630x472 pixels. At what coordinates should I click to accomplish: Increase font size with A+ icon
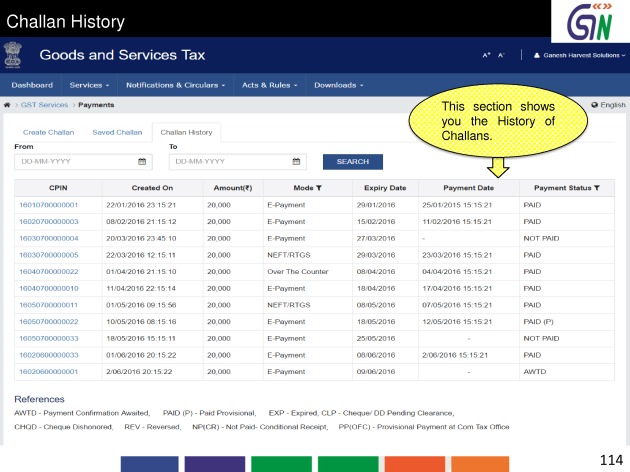click(486, 55)
